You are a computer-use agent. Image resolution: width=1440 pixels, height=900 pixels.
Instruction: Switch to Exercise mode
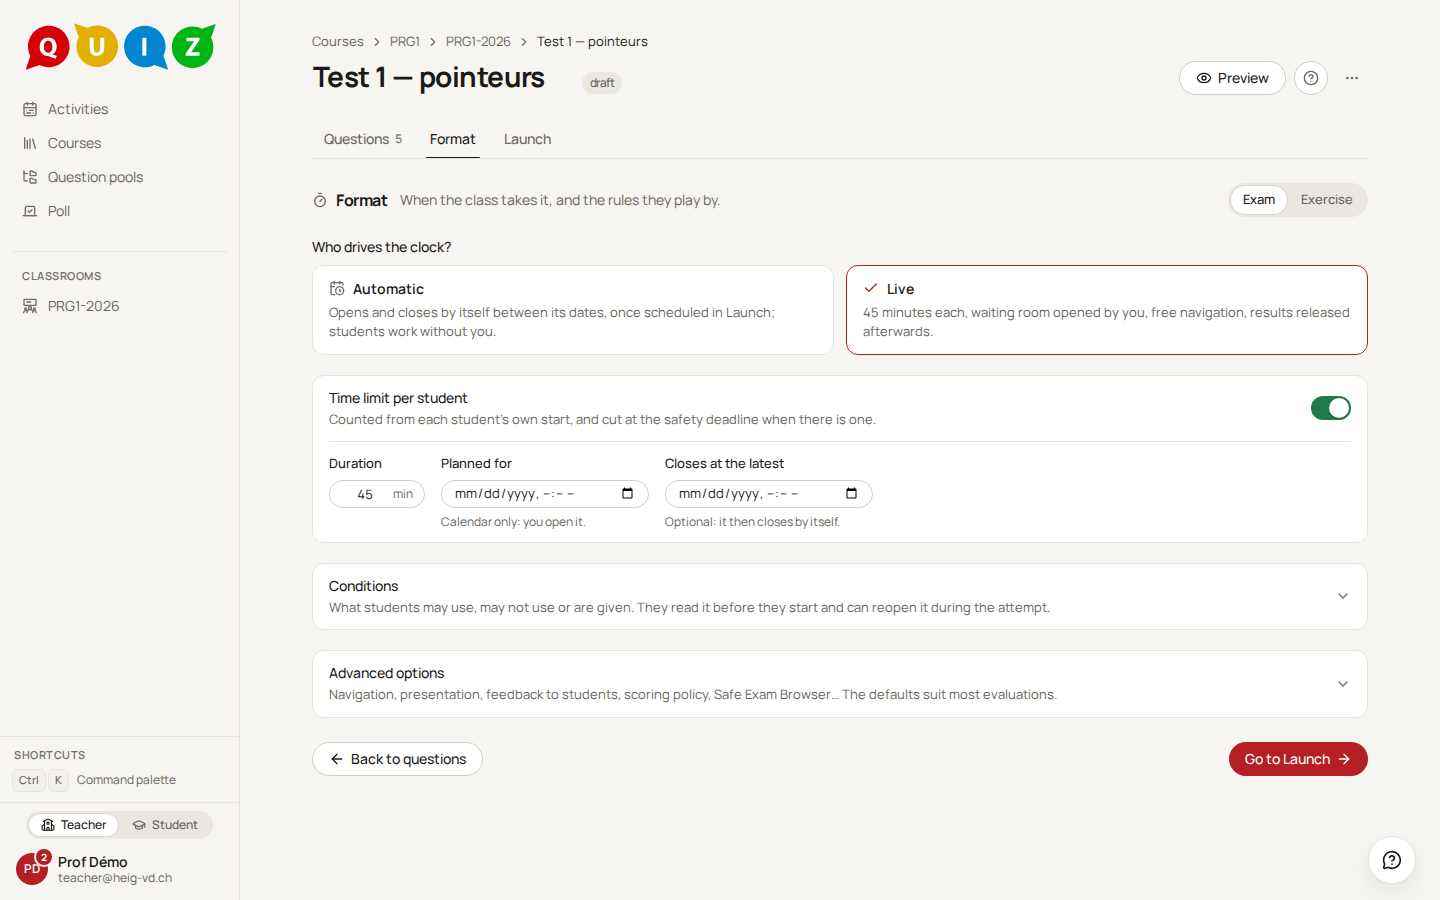pyautogui.click(x=1326, y=200)
